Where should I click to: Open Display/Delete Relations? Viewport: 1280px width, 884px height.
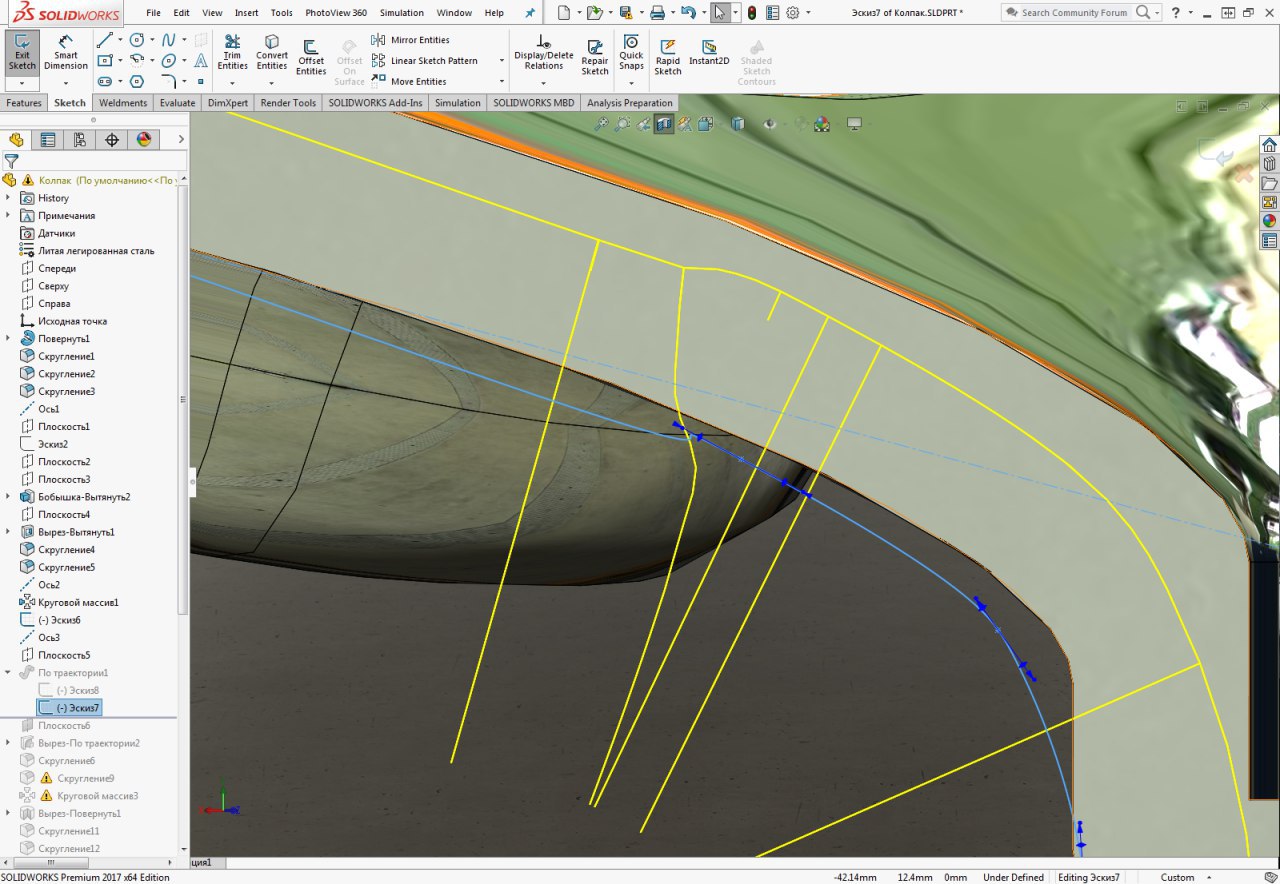[543, 52]
